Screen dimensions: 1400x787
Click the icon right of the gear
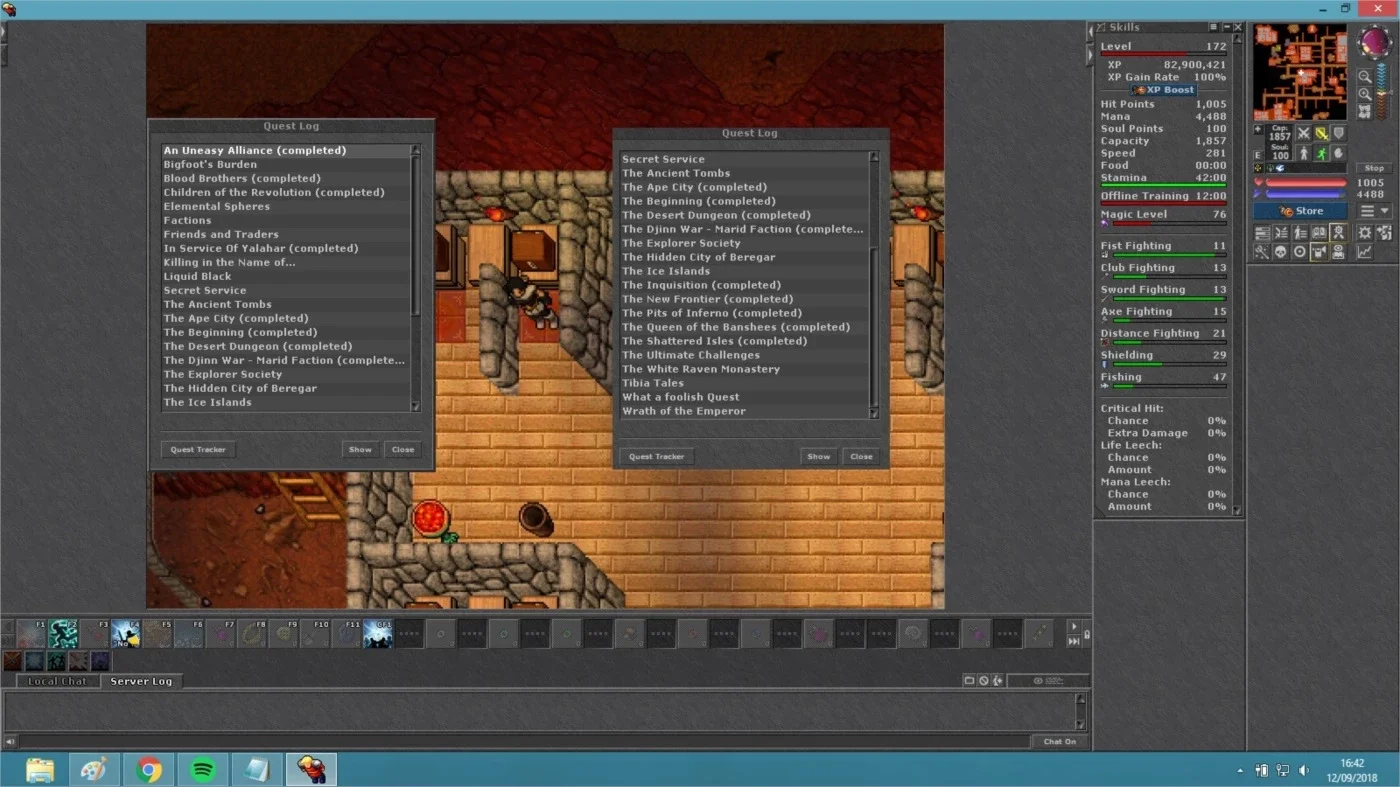coord(1384,232)
